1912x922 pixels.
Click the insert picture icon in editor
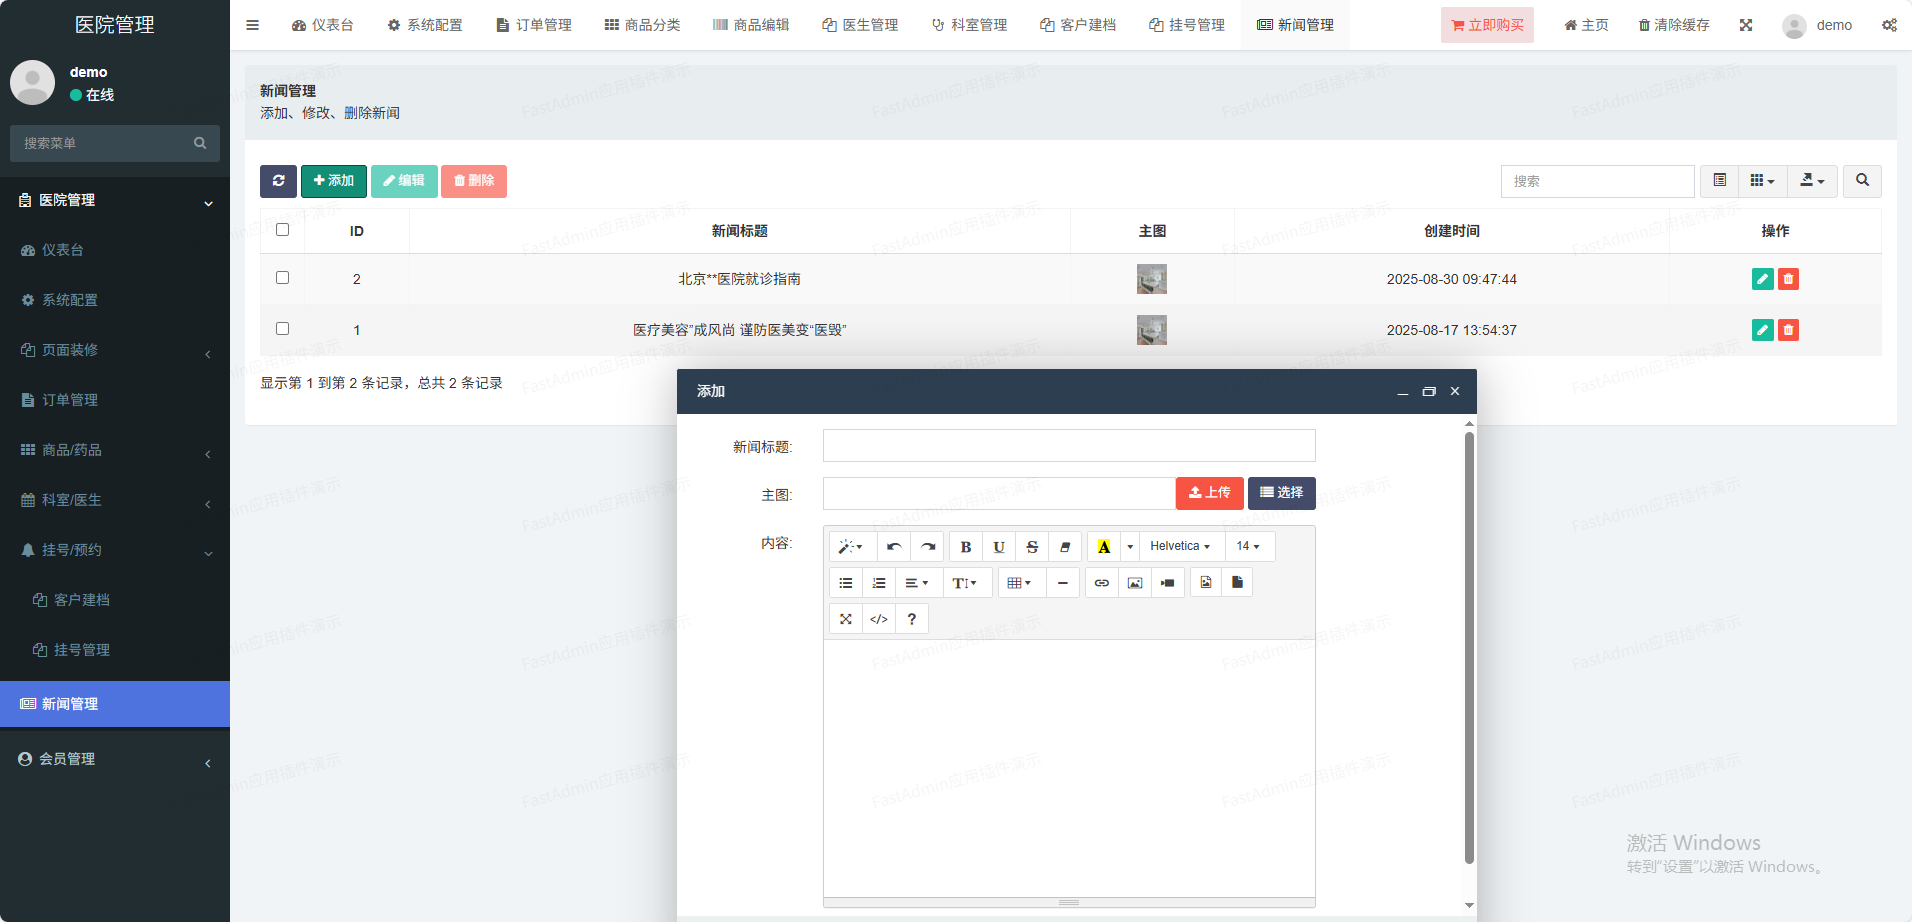(x=1135, y=583)
